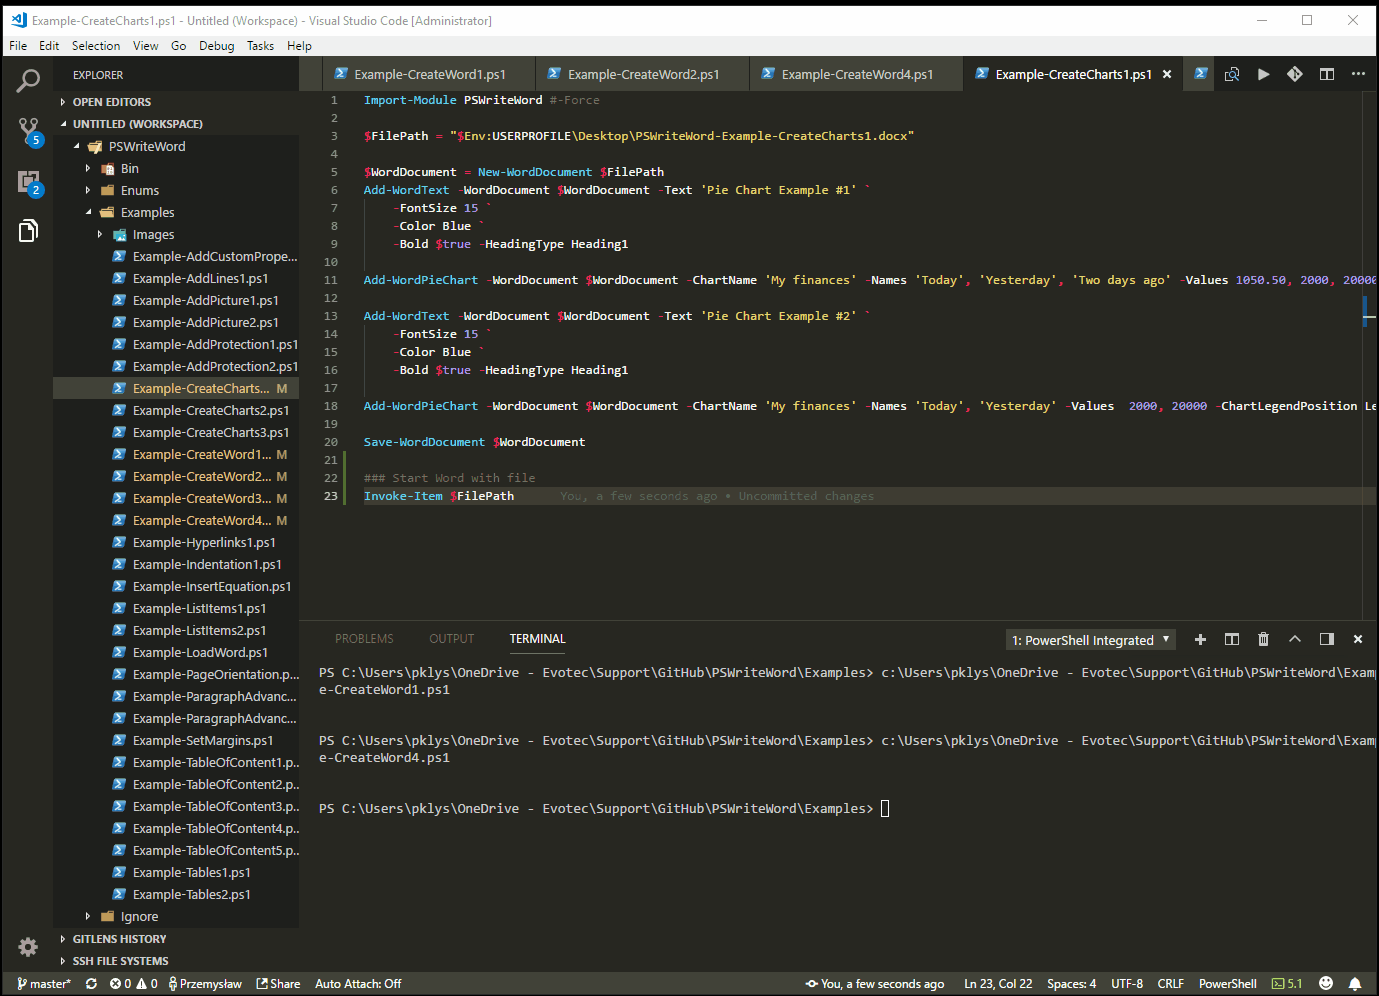Open the Debug menu

216,46
